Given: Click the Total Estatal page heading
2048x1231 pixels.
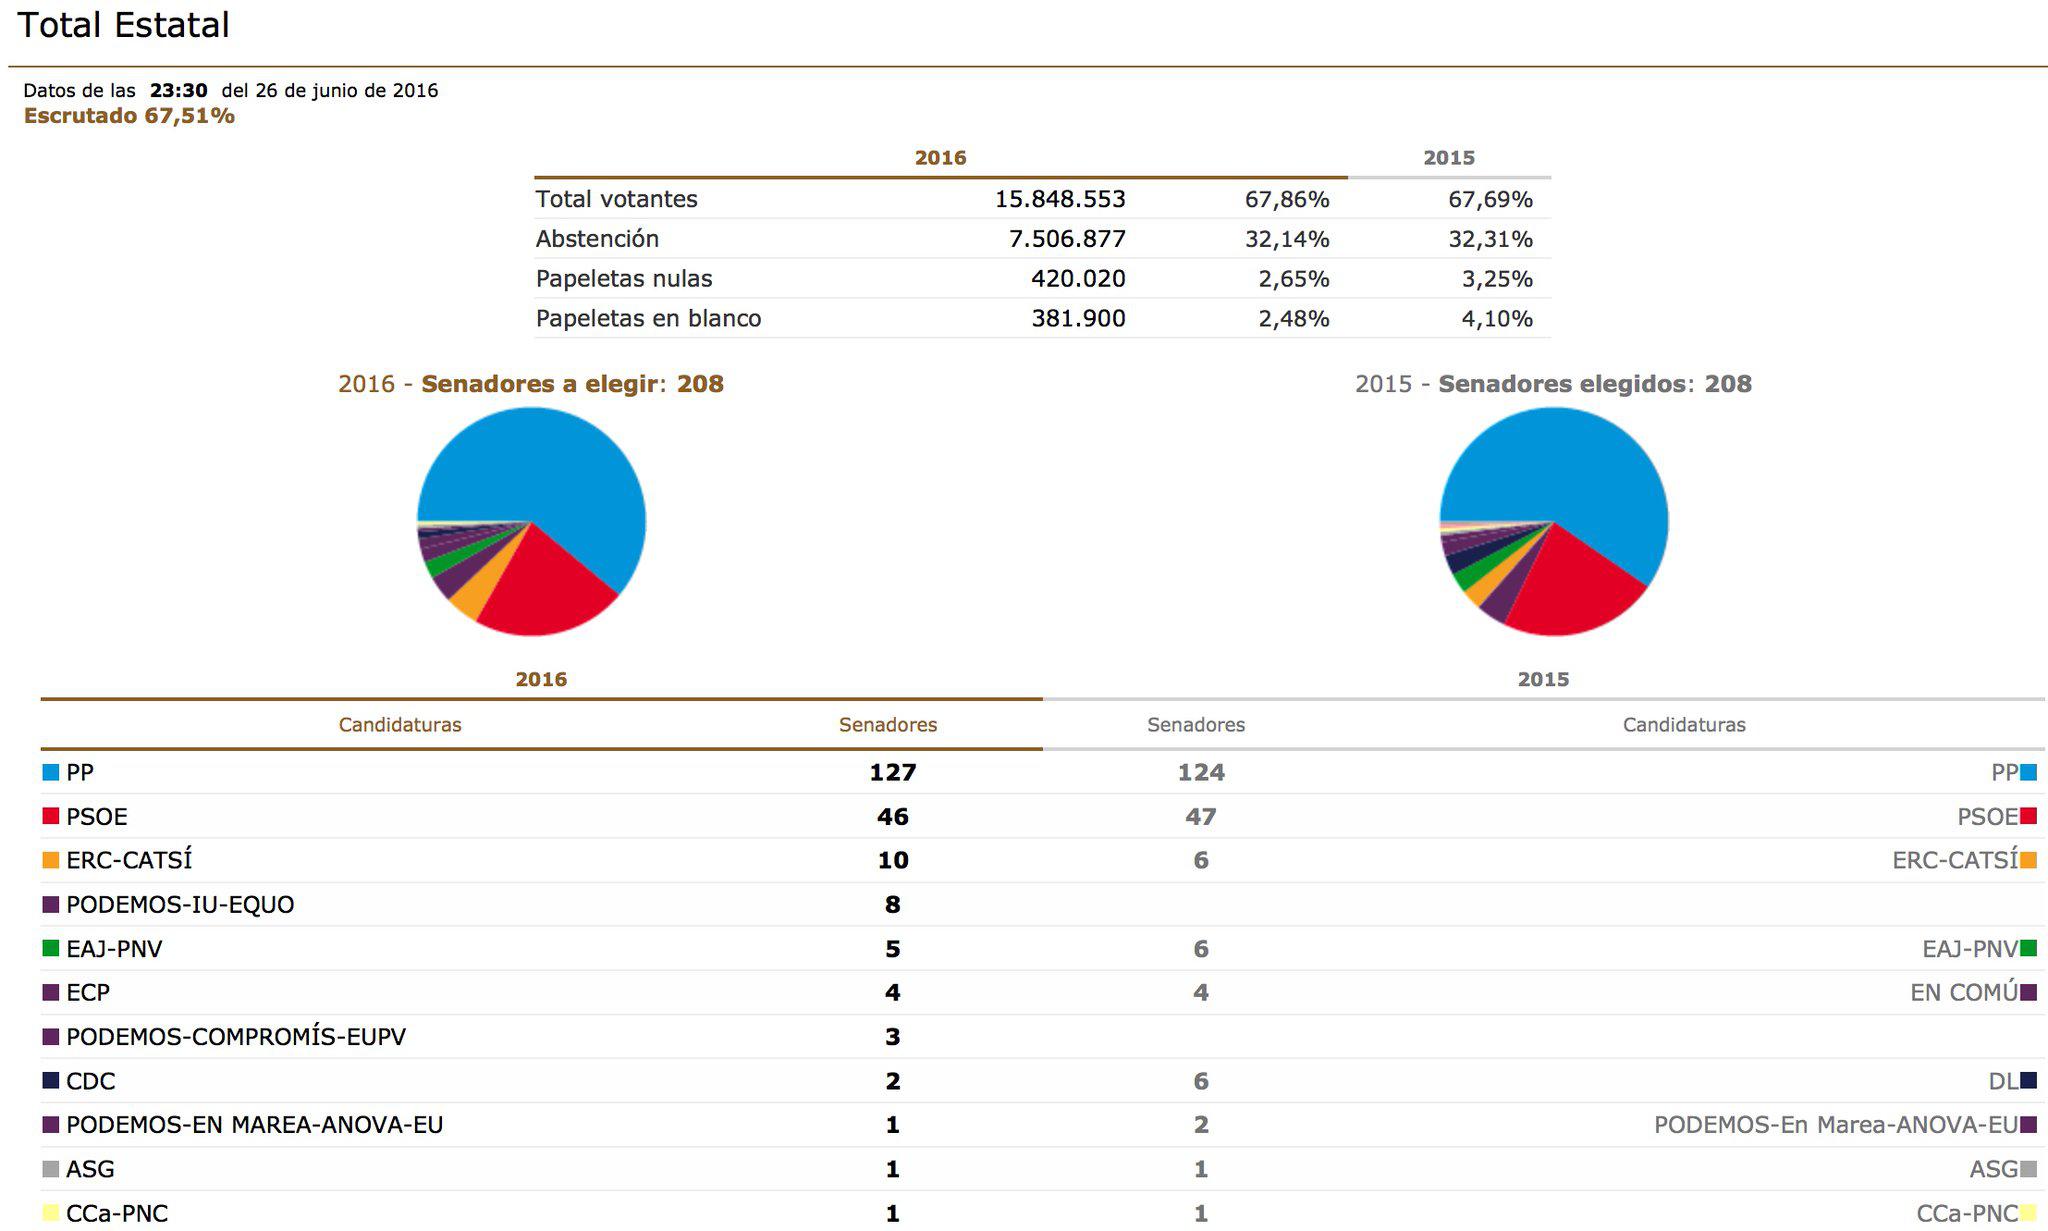Looking at the screenshot, I should 124,25.
